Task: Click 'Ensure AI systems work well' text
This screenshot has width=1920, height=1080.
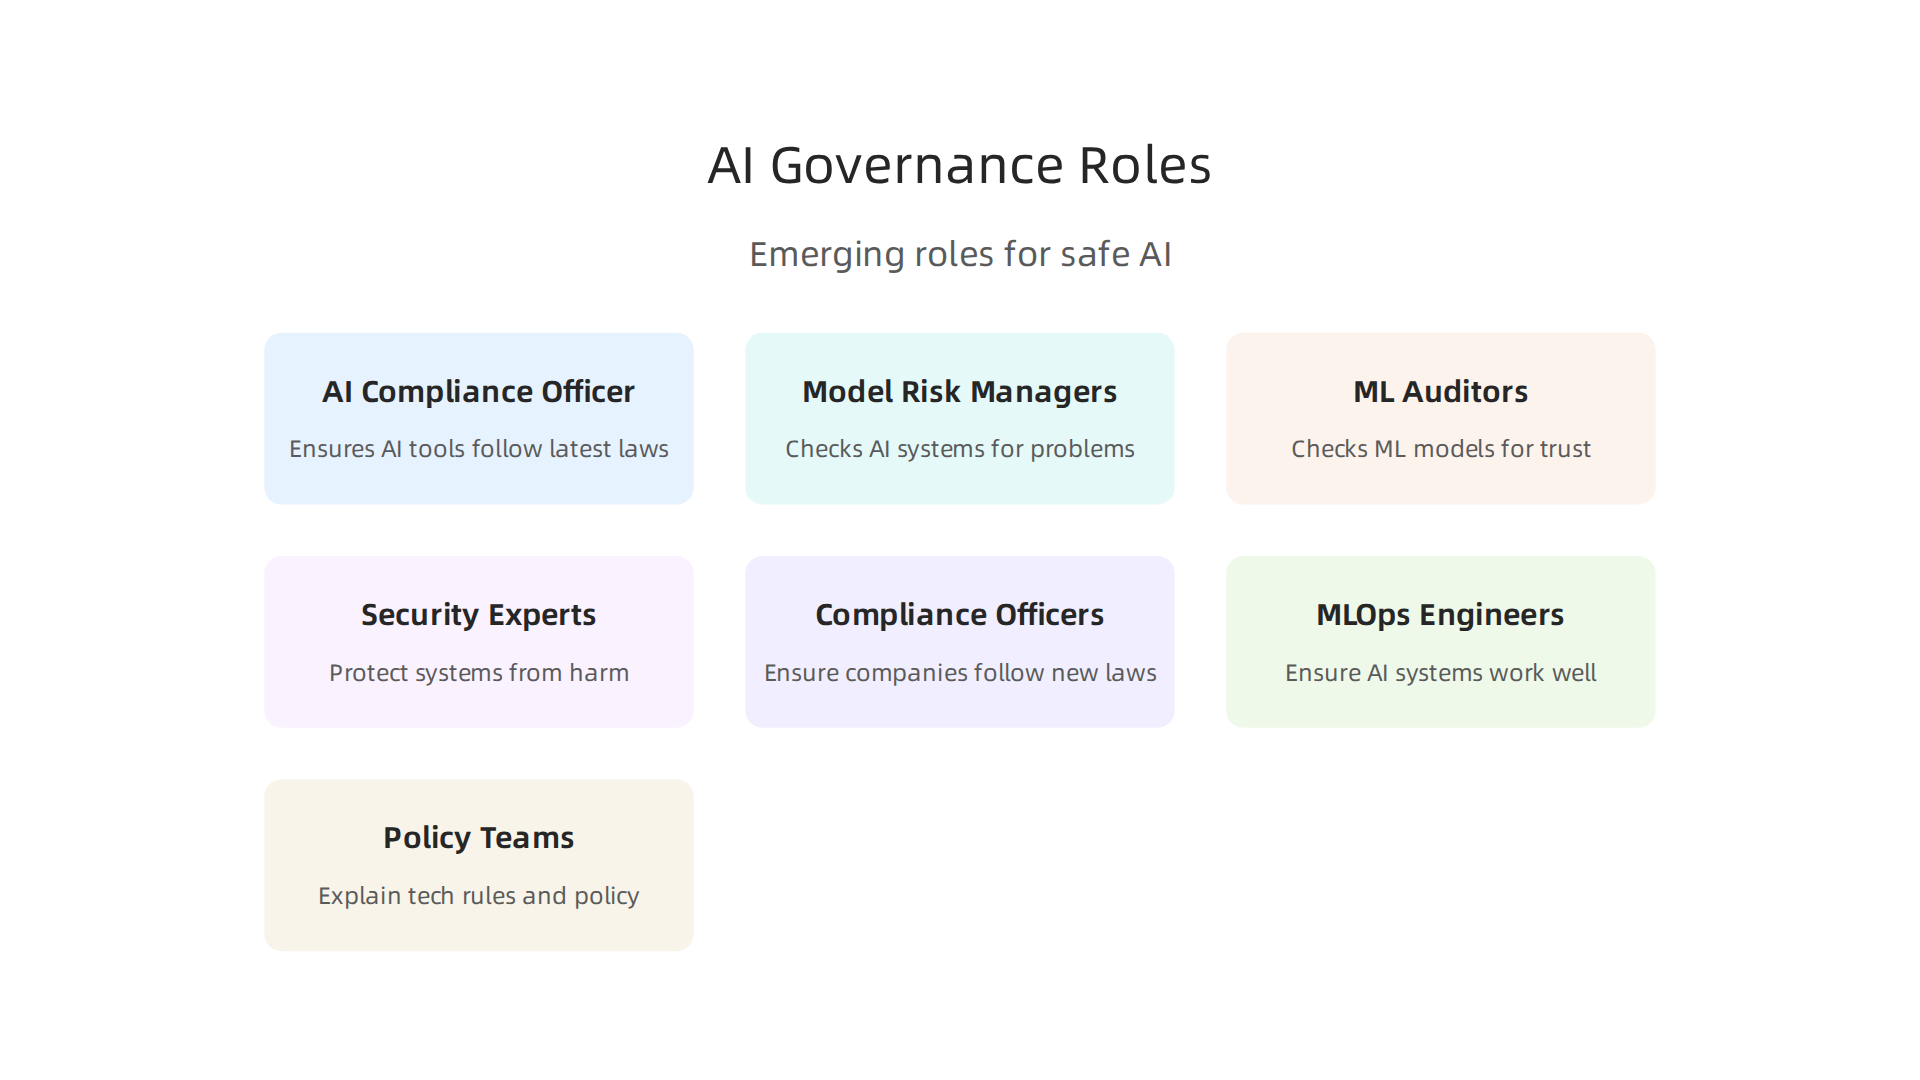Action: [x=1440, y=673]
